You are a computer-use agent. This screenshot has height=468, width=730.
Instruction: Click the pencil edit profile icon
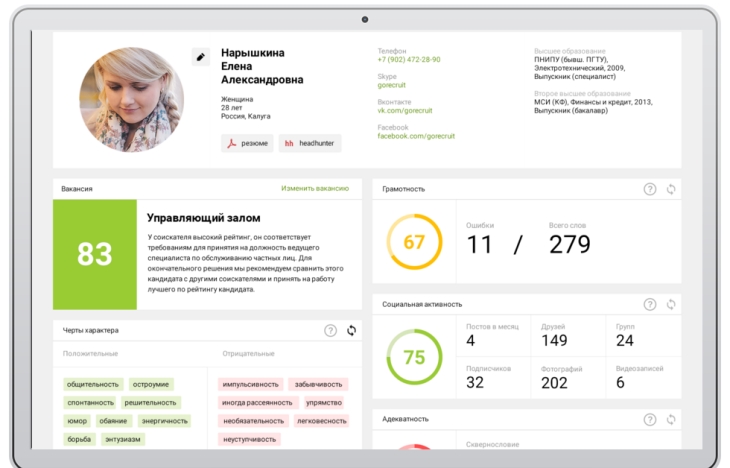coord(201,57)
